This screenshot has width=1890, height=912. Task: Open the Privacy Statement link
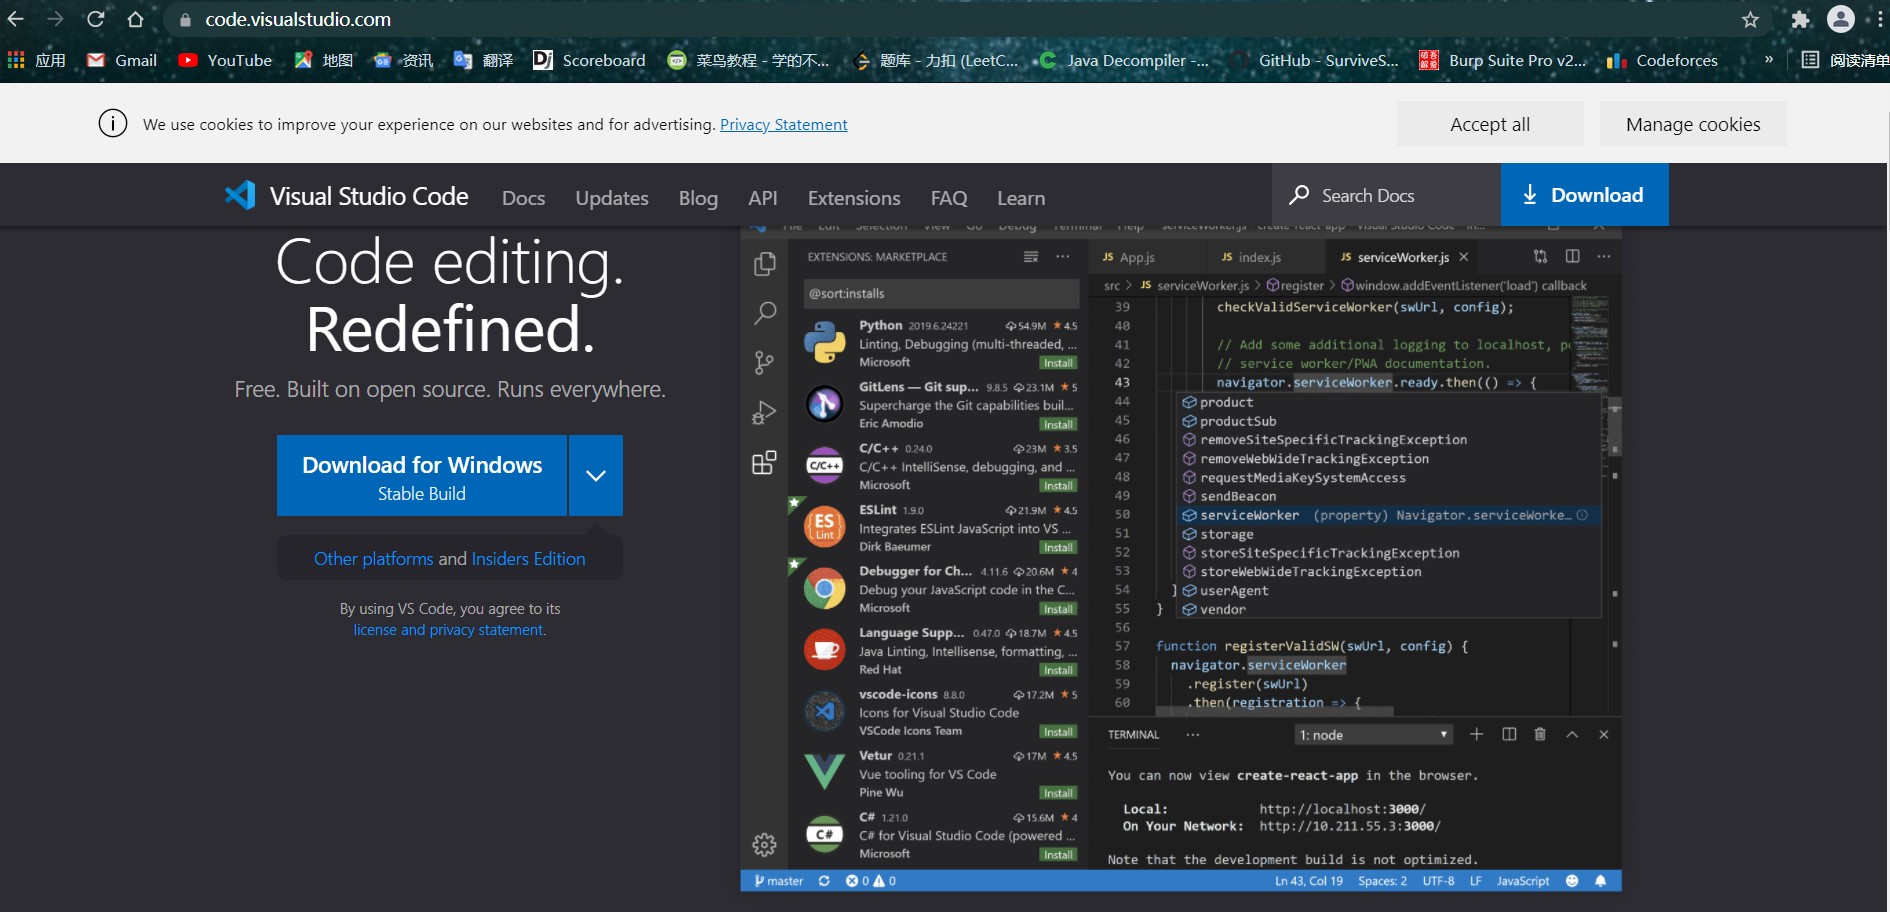tap(784, 124)
